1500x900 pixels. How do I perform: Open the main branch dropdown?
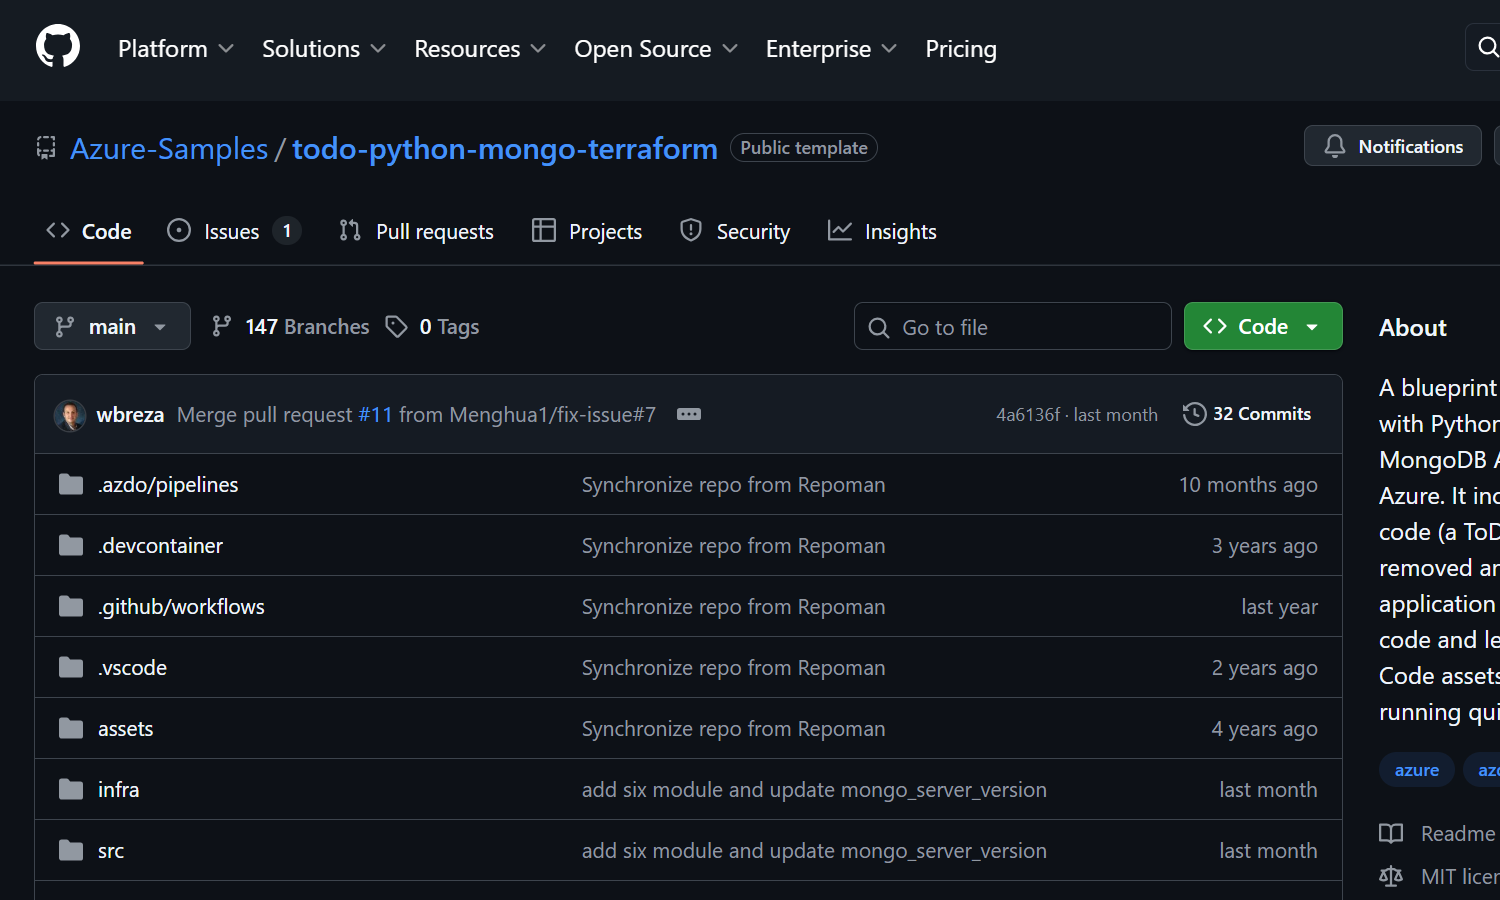coord(112,327)
